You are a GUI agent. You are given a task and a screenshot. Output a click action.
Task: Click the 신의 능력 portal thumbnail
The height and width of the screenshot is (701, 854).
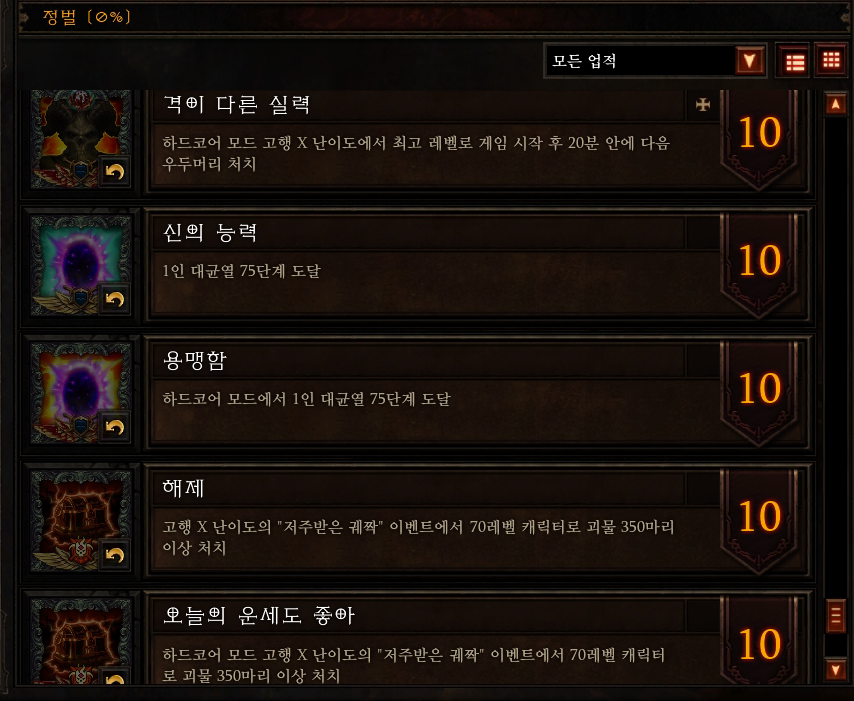click(x=80, y=265)
